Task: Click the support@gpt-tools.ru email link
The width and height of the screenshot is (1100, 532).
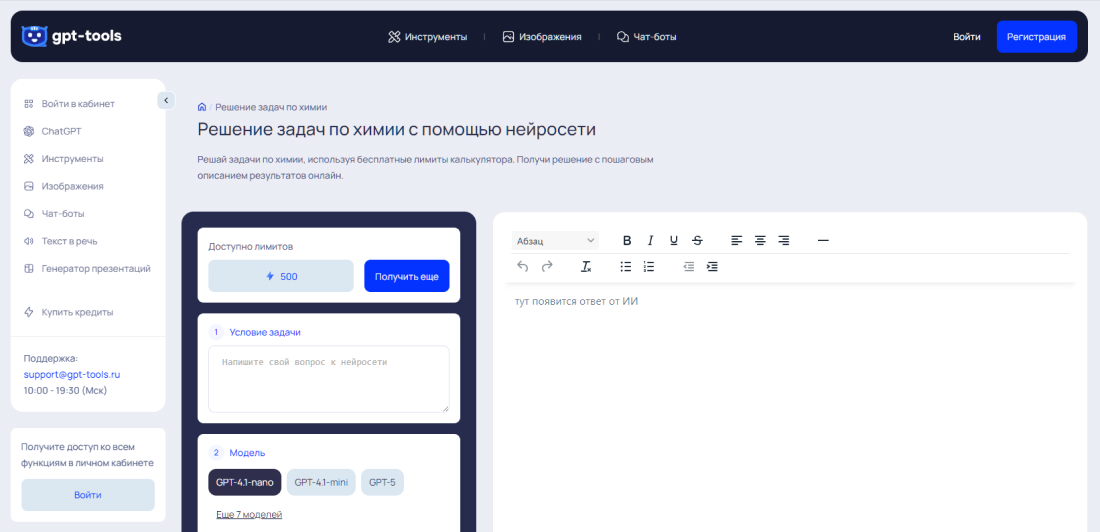Action: click(x=72, y=375)
